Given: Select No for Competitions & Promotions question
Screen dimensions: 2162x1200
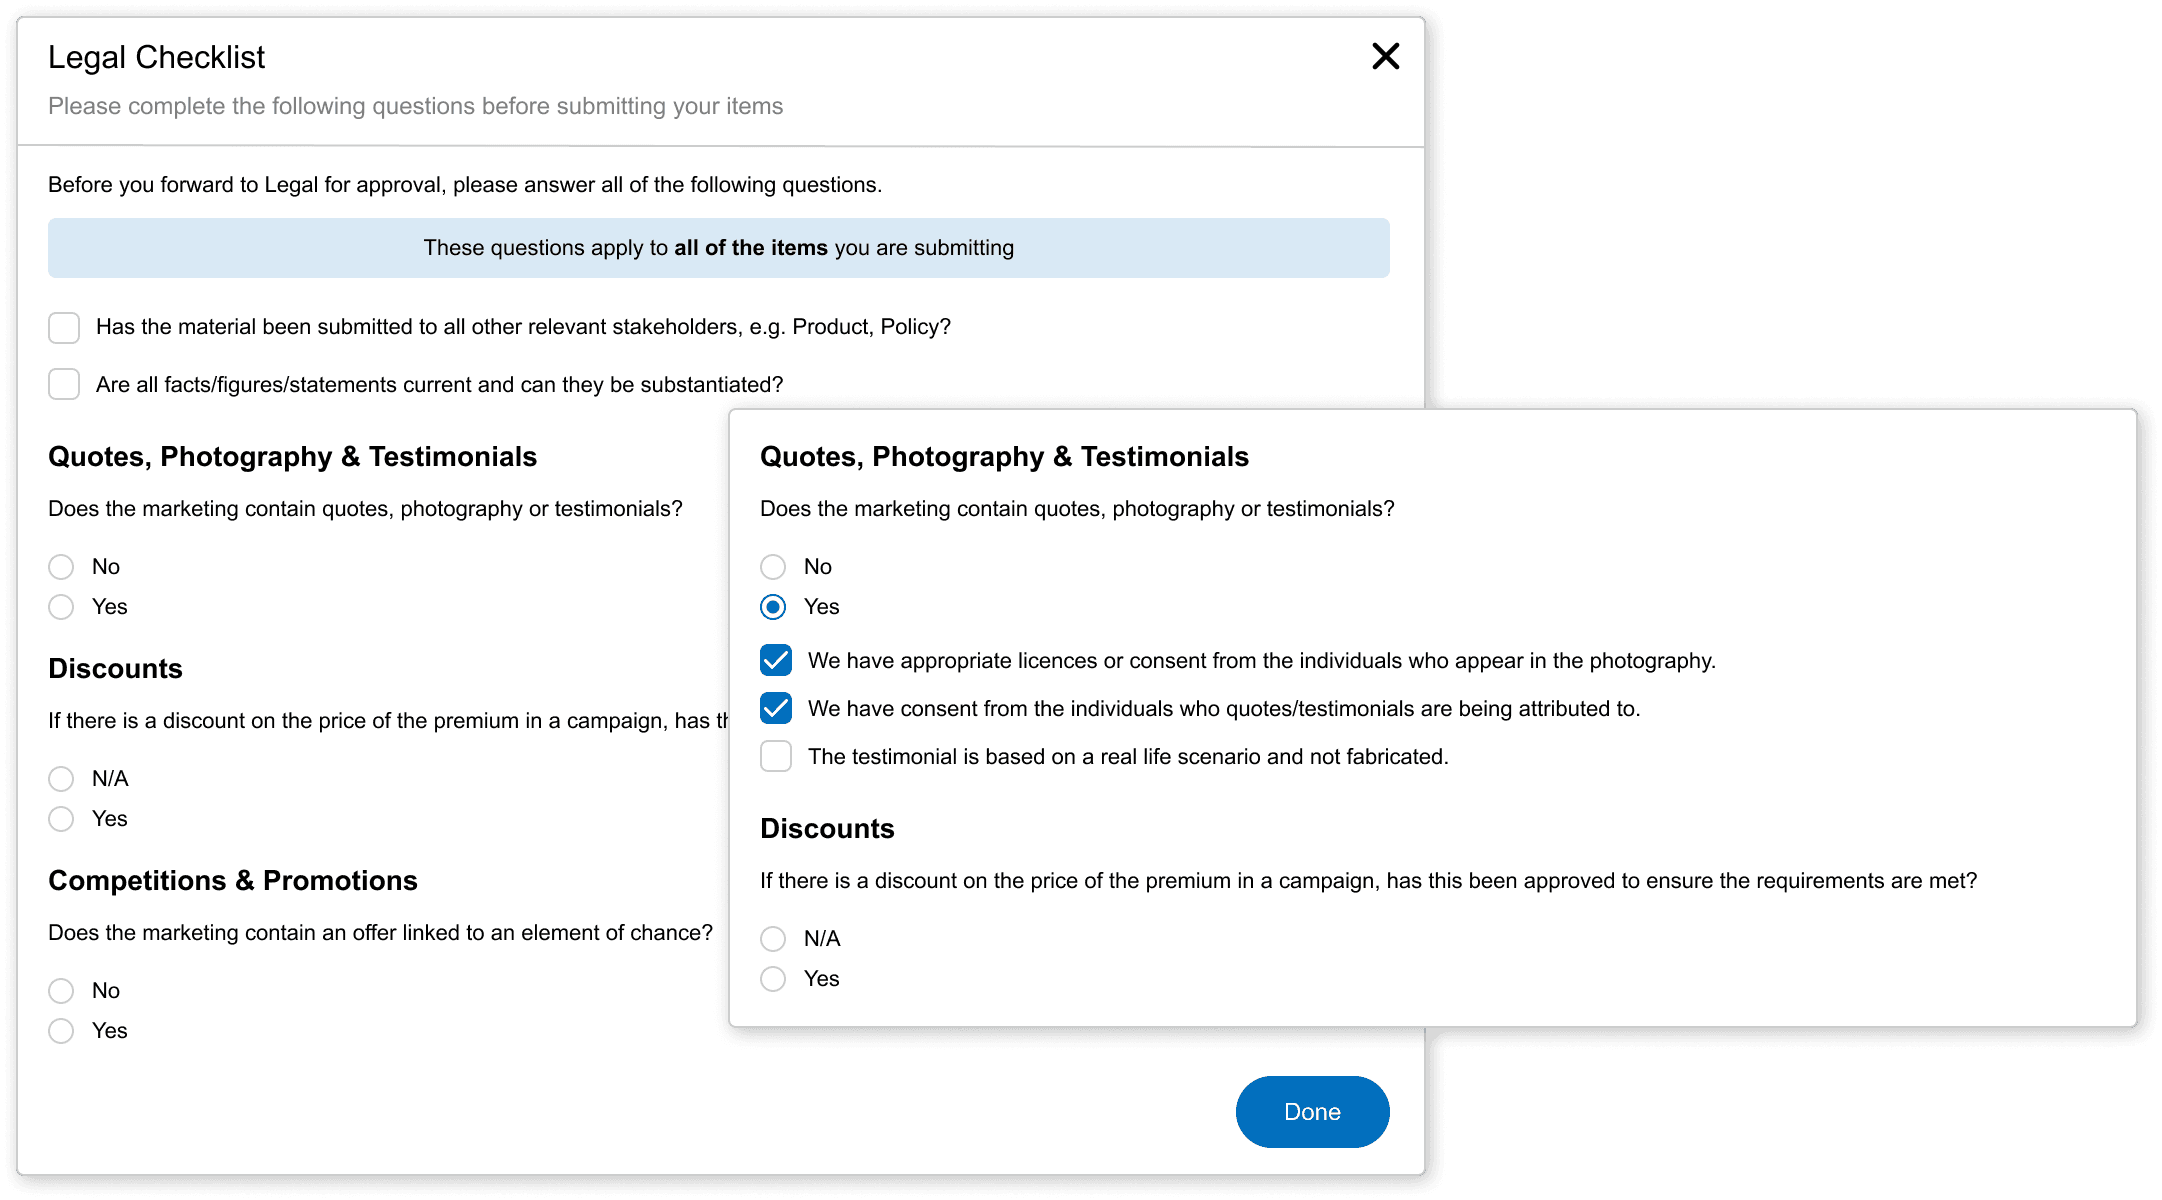Looking at the screenshot, I should click(x=61, y=990).
